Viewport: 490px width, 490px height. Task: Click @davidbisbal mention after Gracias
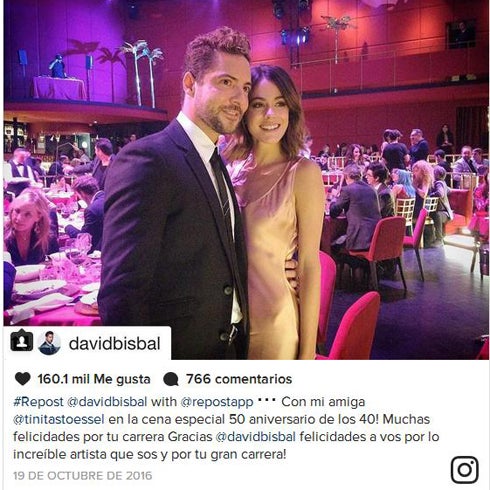click(x=256, y=437)
